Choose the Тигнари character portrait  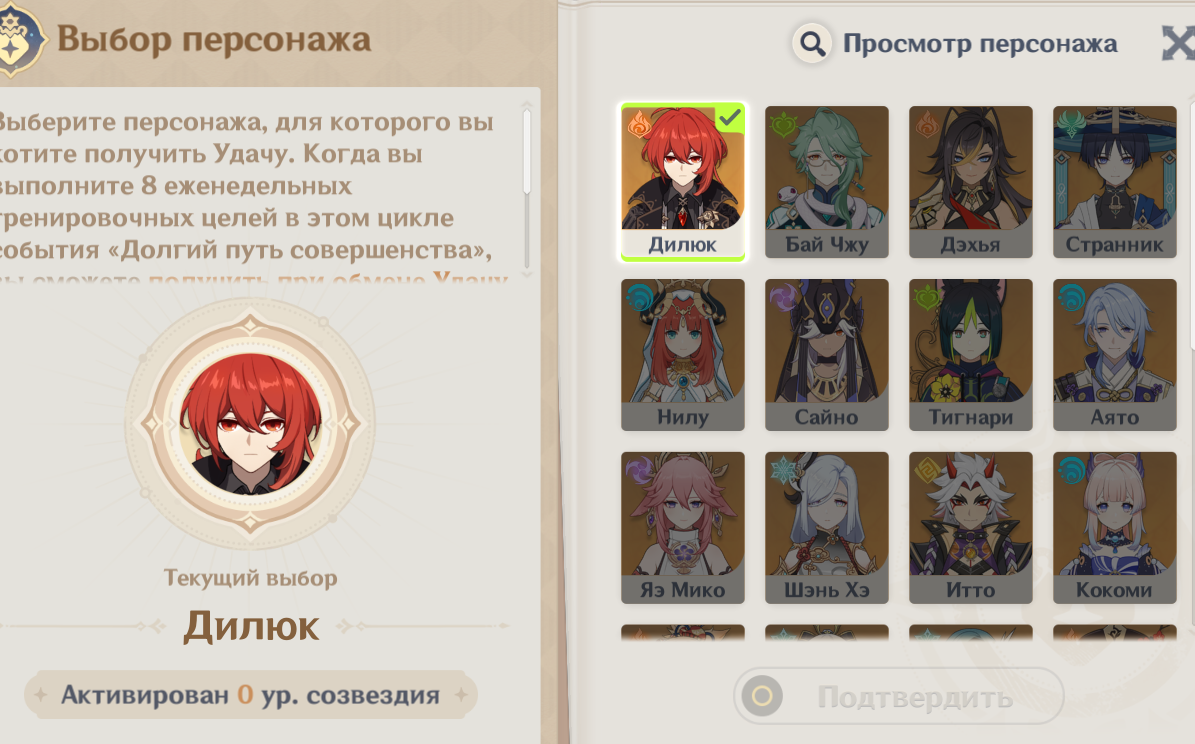970,354
